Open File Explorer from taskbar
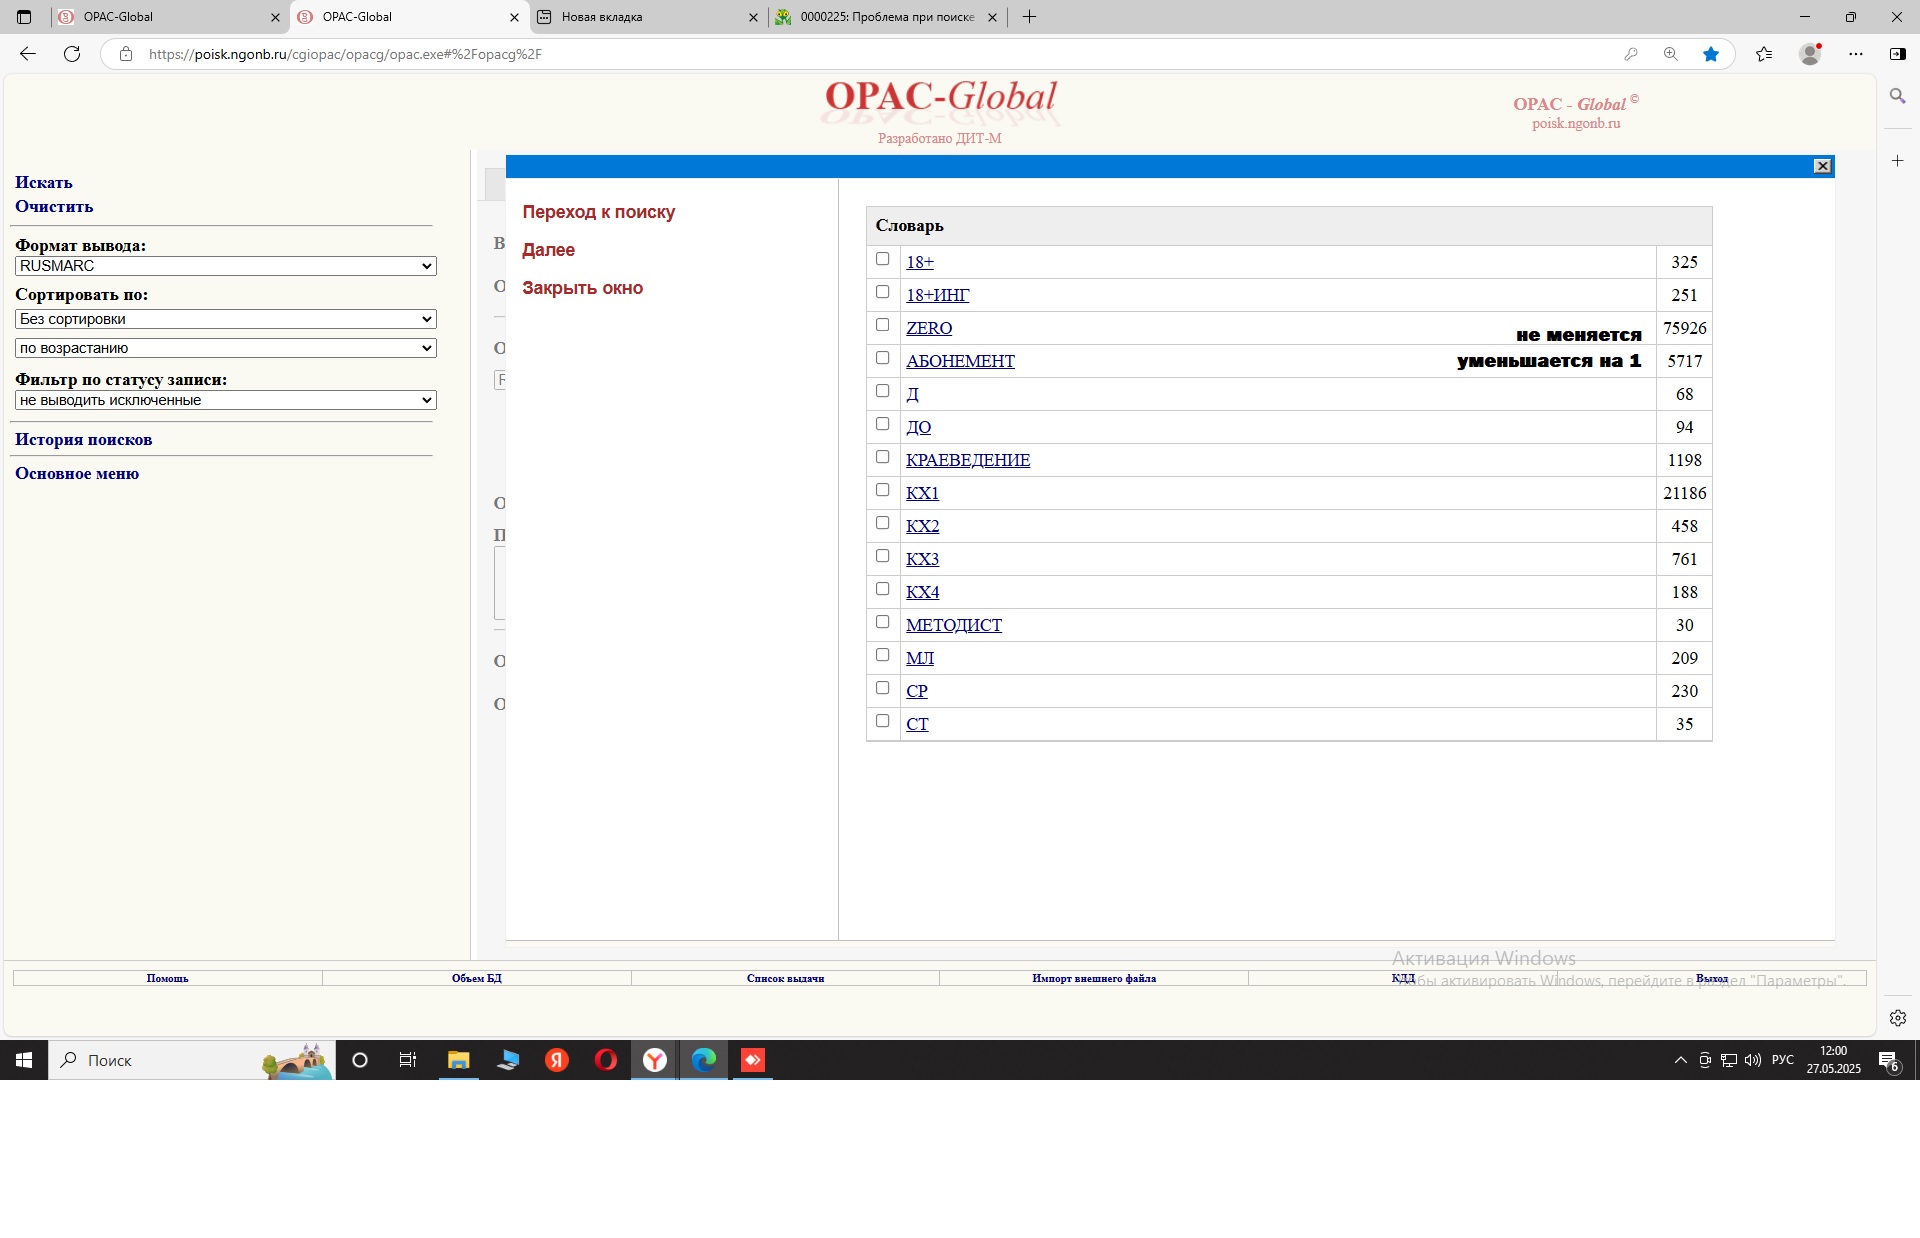 458,1060
